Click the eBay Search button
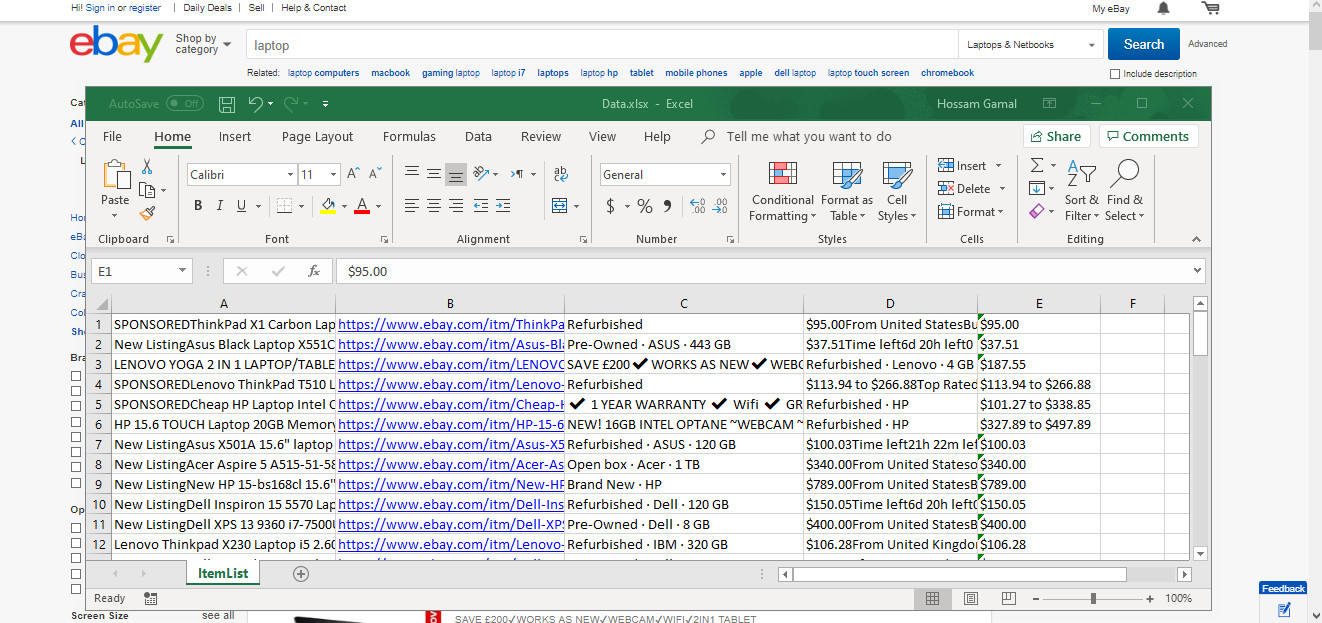Image resolution: width=1322 pixels, height=623 pixels. 1143,44
